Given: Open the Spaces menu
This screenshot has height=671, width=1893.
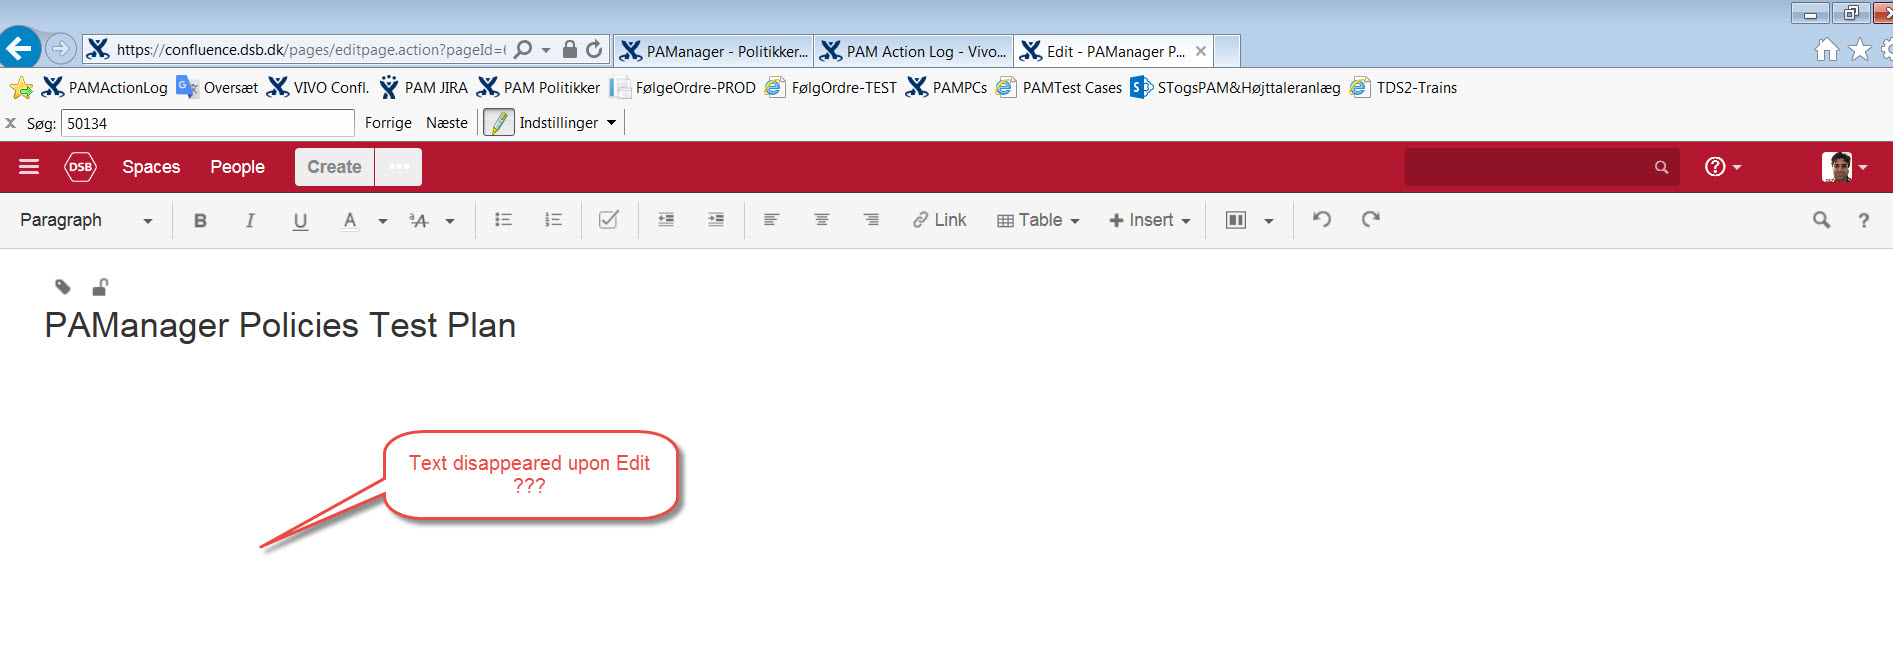Looking at the screenshot, I should [151, 167].
